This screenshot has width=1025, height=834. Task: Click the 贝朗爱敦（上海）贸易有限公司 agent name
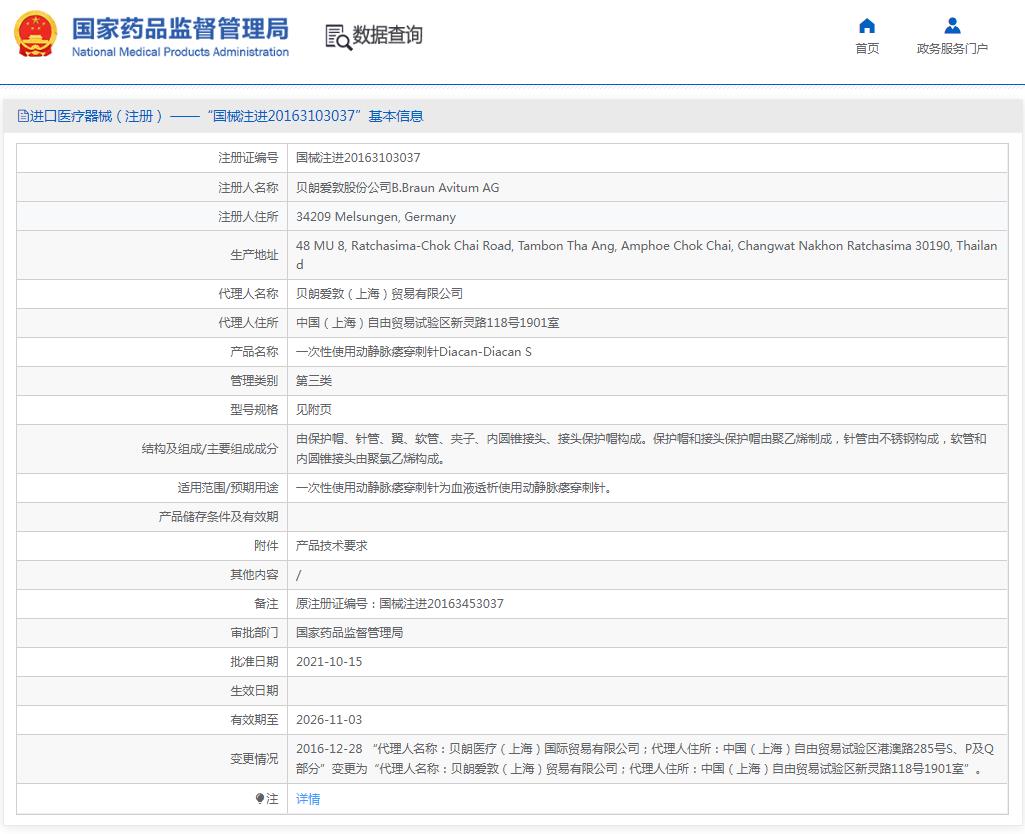coord(379,293)
